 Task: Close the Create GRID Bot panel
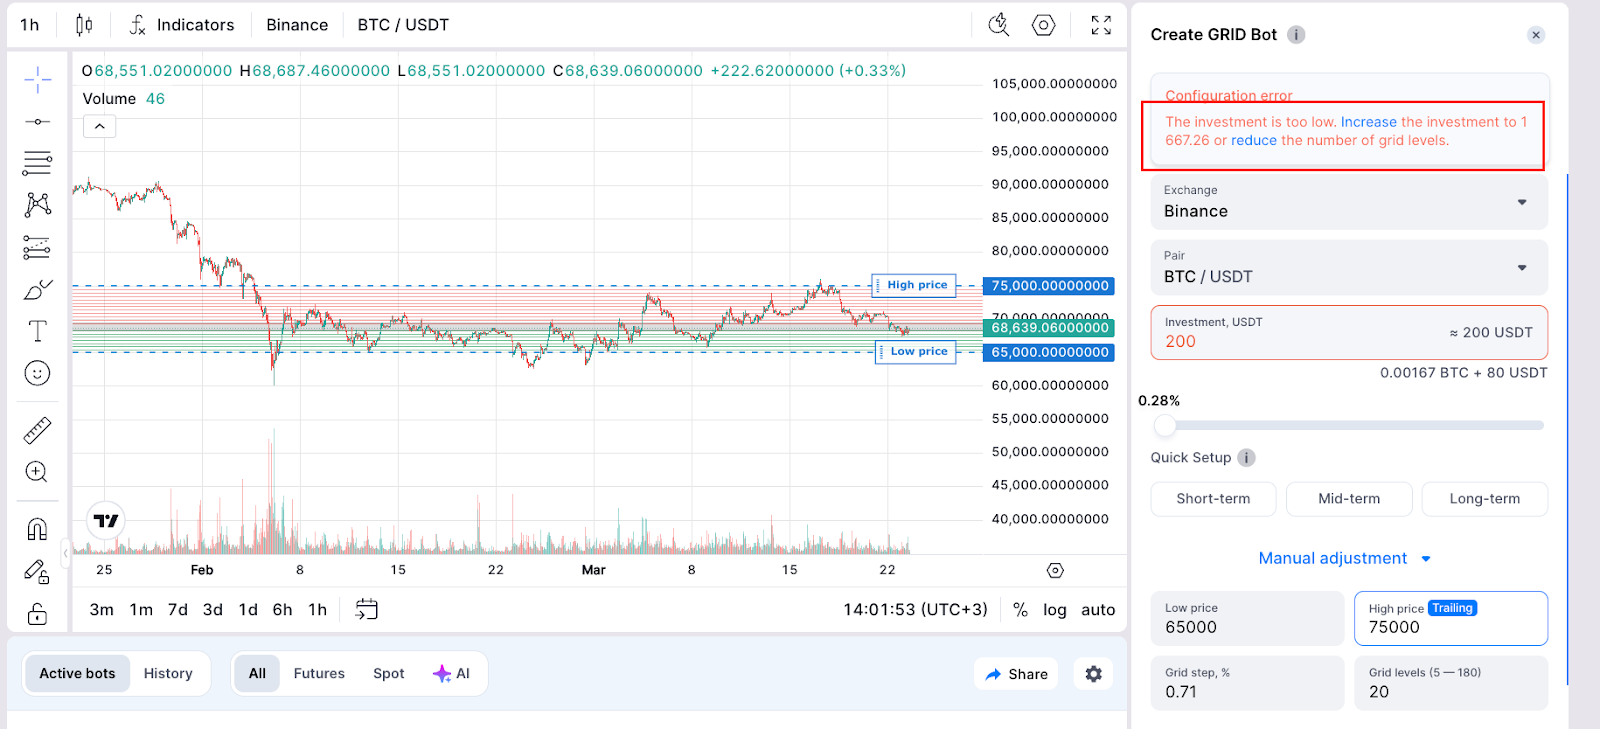click(x=1536, y=35)
